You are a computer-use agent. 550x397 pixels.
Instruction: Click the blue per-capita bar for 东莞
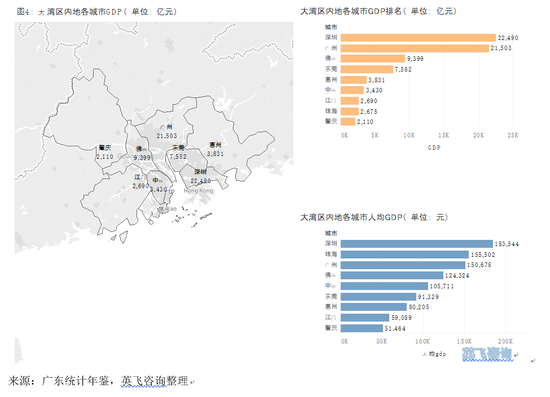[378, 296]
